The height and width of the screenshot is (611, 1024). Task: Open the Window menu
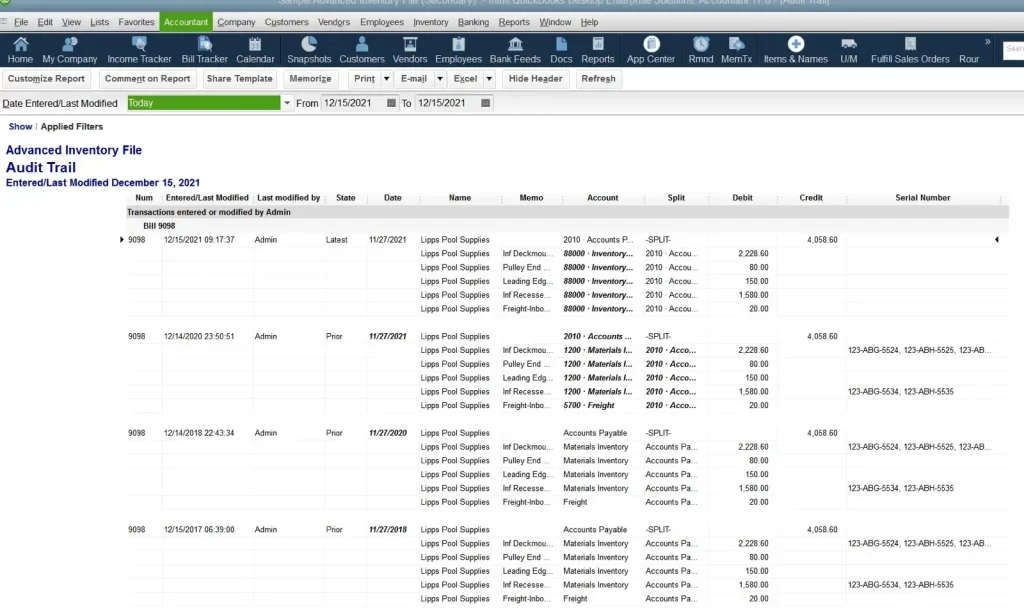(555, 22)
